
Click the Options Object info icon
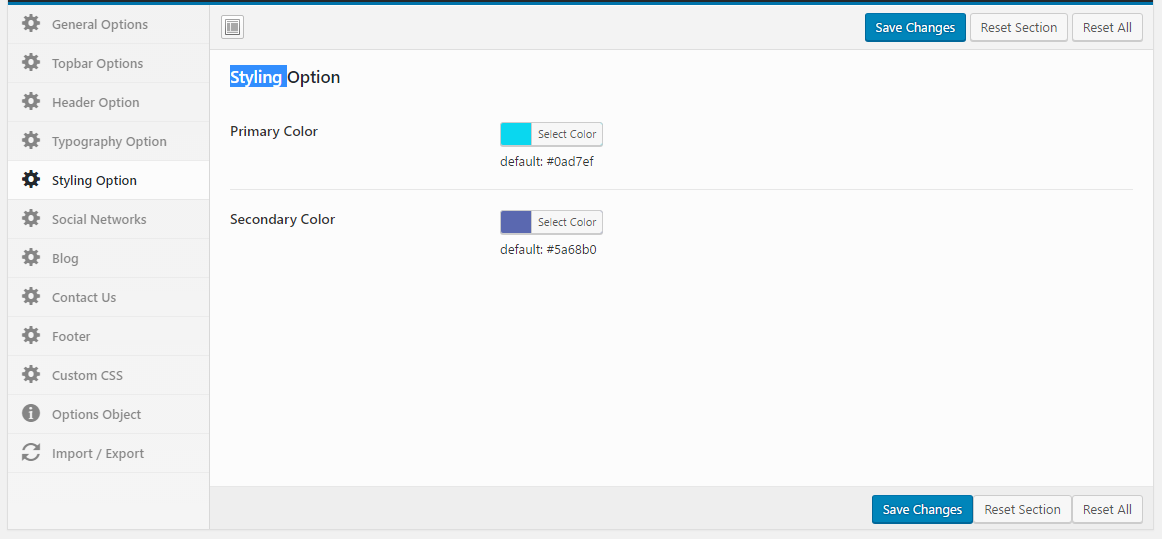coord(31,414)
